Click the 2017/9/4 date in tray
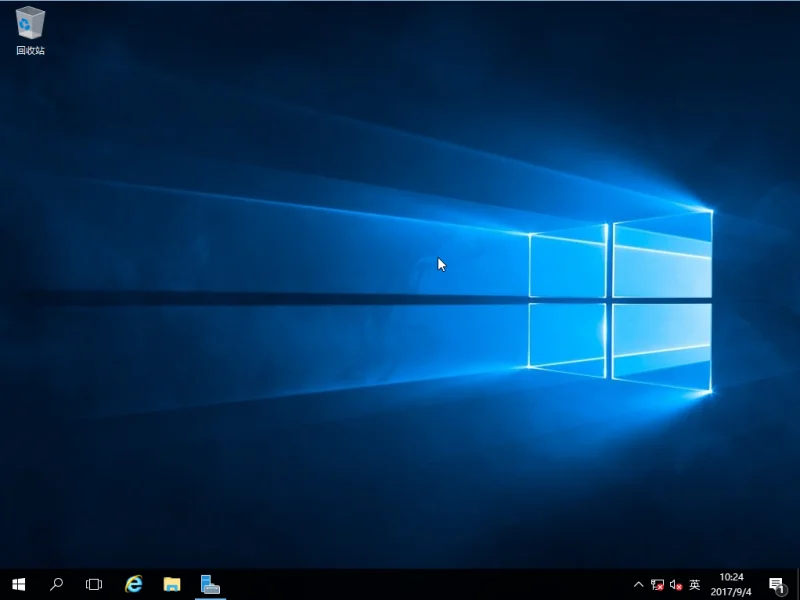800x600 pixels. pyautogui.click(x=731, y=592)
